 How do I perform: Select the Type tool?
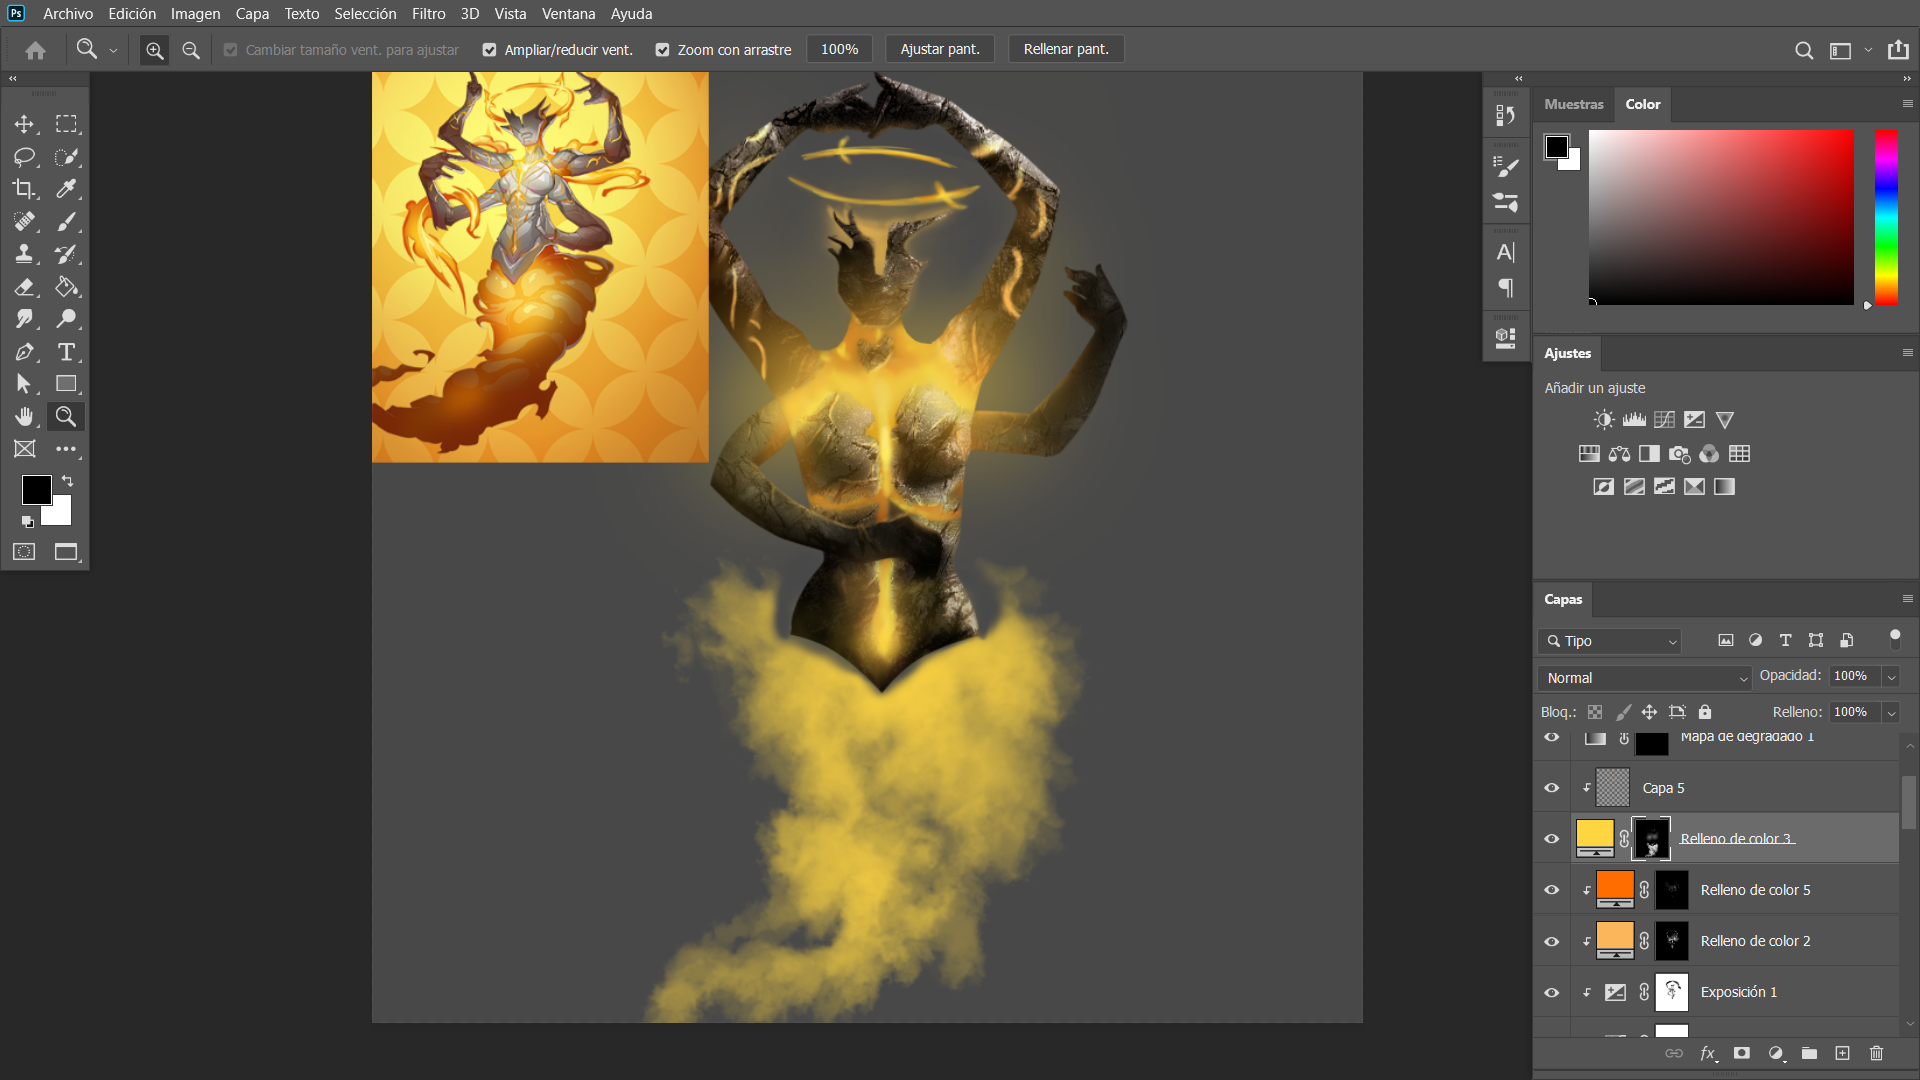66,352
